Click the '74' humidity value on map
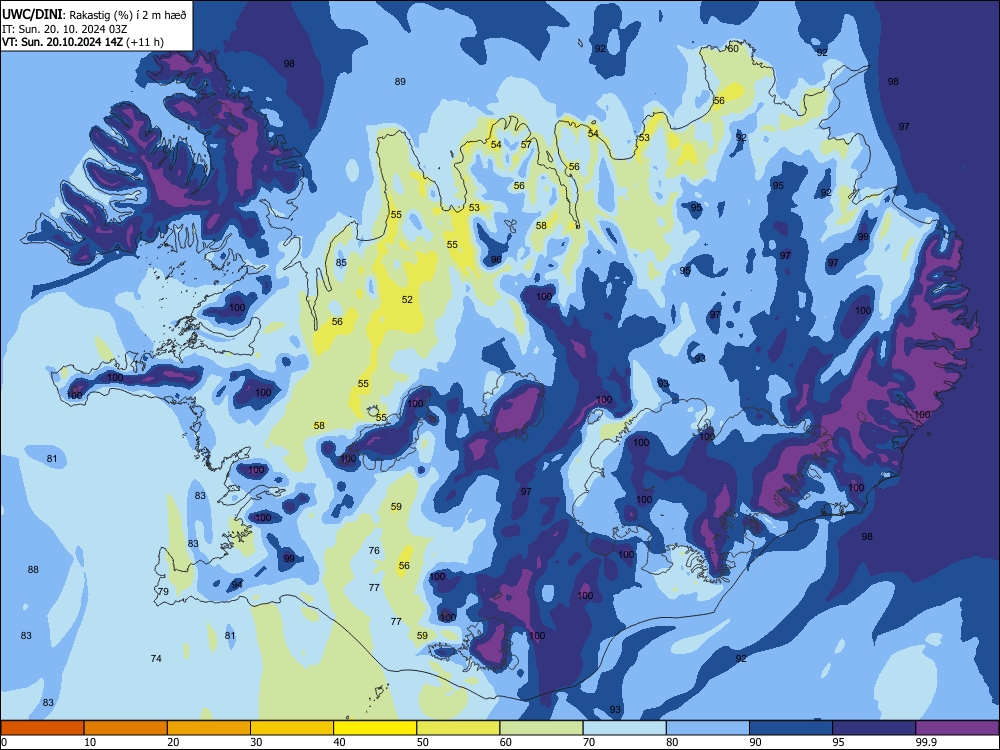This screenshot has height=750, width=1000. coord(156,659)
